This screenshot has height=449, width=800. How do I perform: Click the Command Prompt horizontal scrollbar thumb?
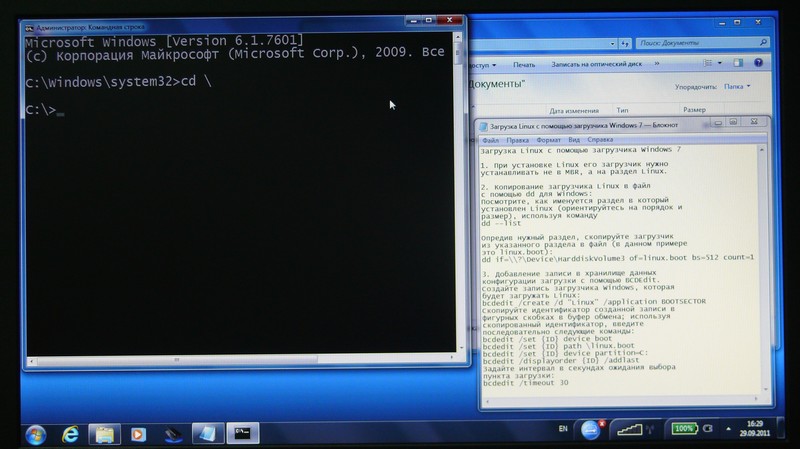coord(177,360)
